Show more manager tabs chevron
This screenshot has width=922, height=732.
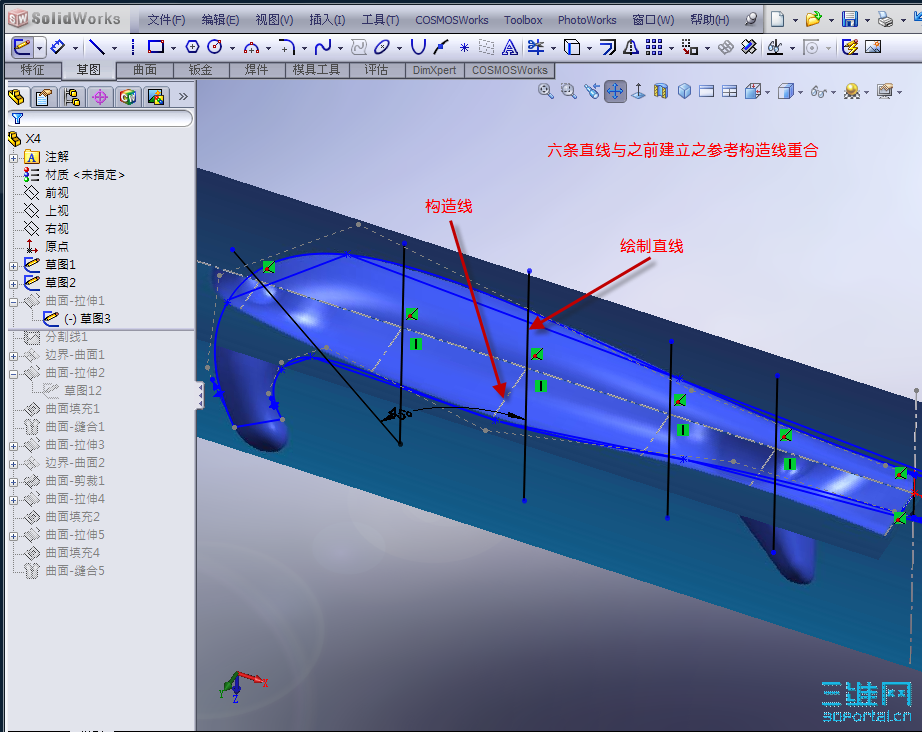183,96
